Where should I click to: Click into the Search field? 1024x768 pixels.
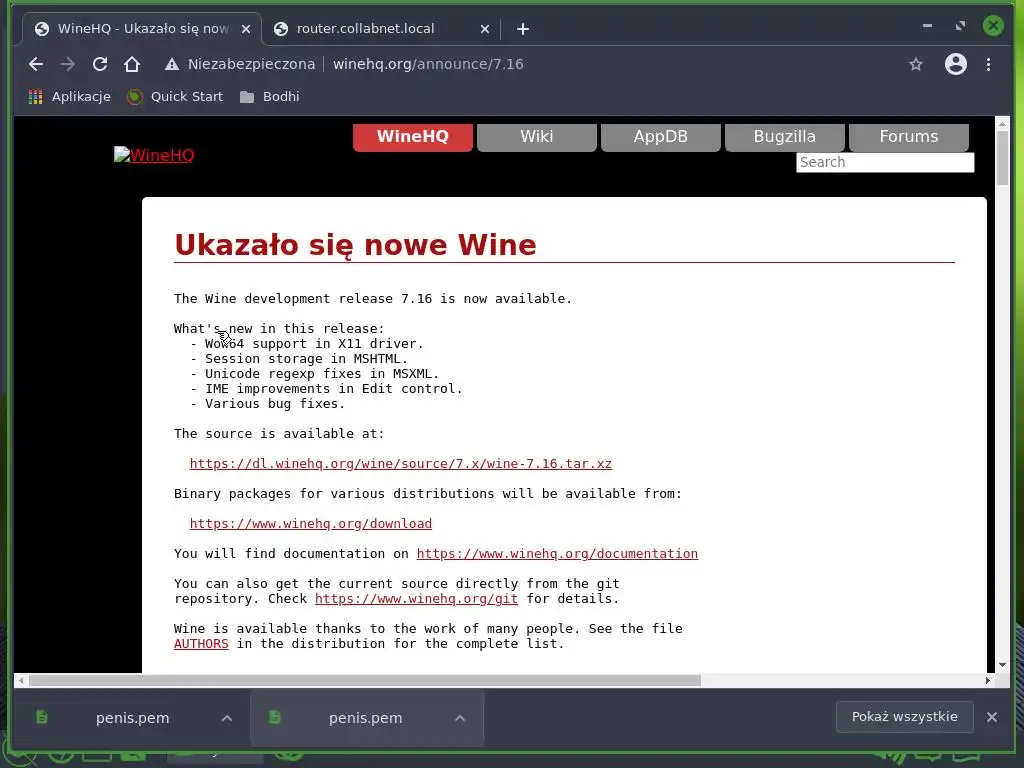885,163
